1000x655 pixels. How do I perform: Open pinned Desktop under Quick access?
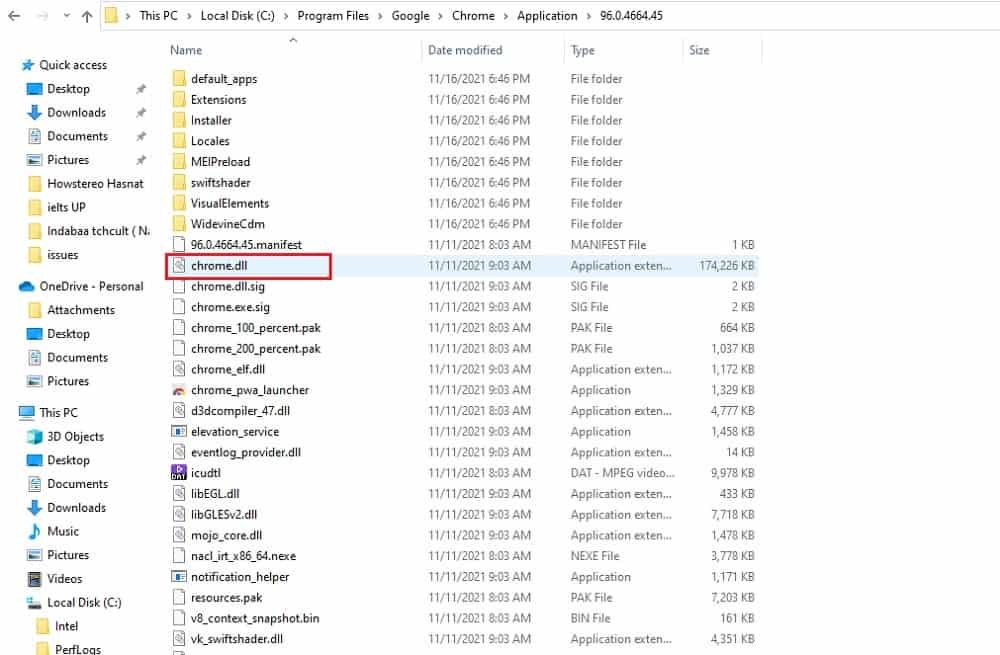tap(68, 89)
